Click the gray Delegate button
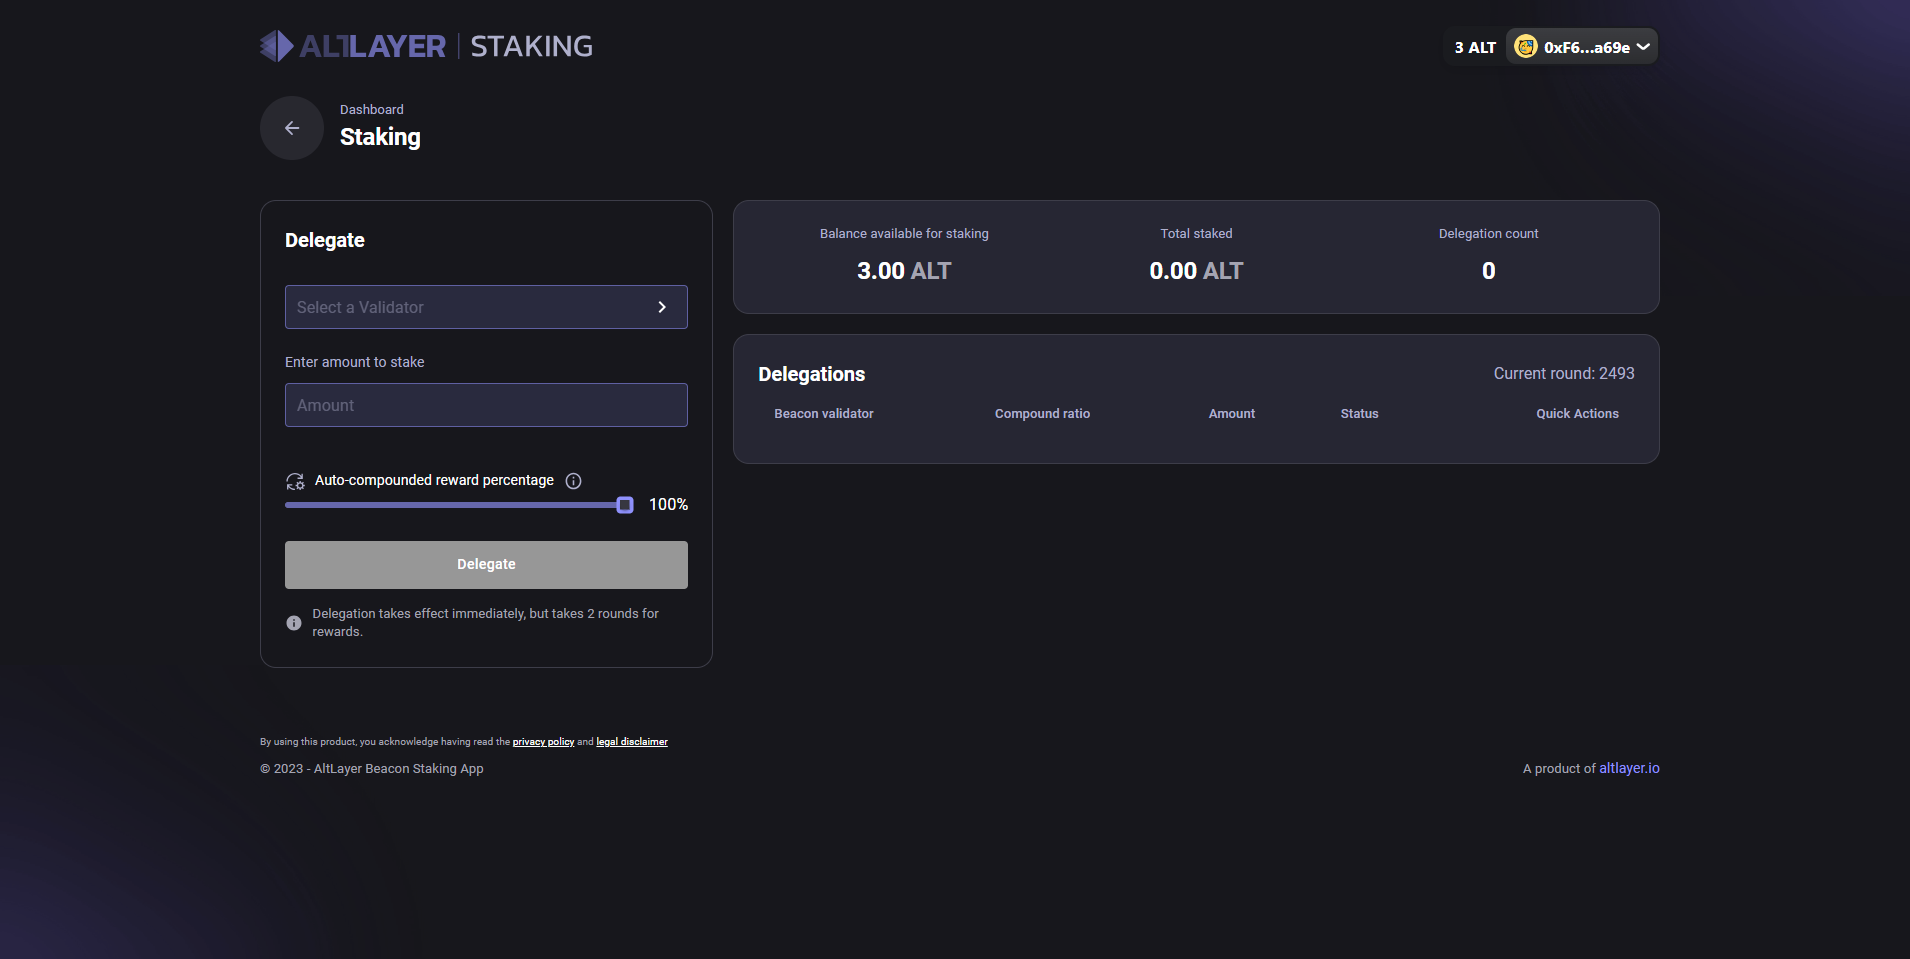 point(486,565)
